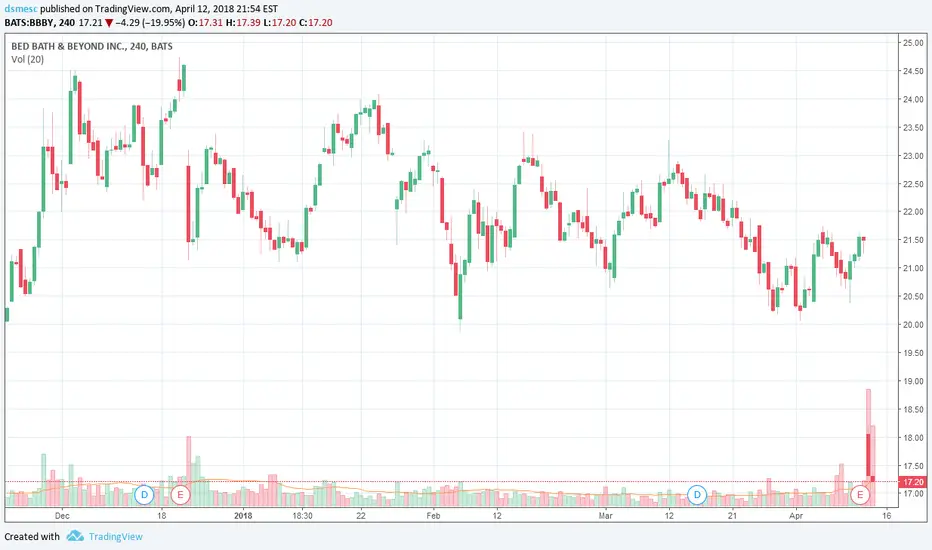Viewport: 932px width, 550px height.
Task: Click the Dec label on time axis
Action: pyautogui.click(x=62, y=516)
